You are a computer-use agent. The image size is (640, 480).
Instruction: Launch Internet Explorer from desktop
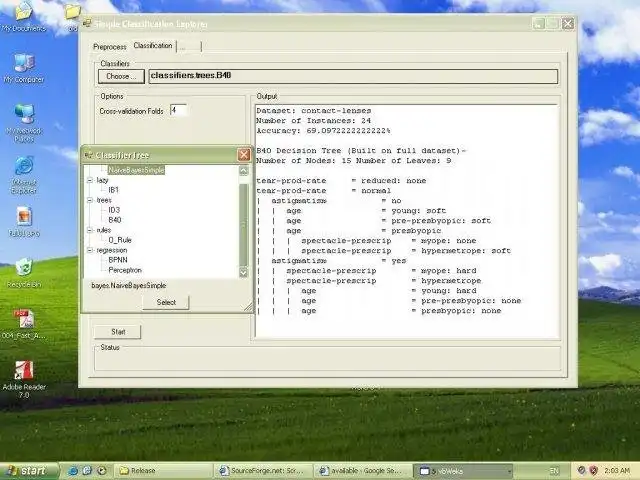(24, 174)
